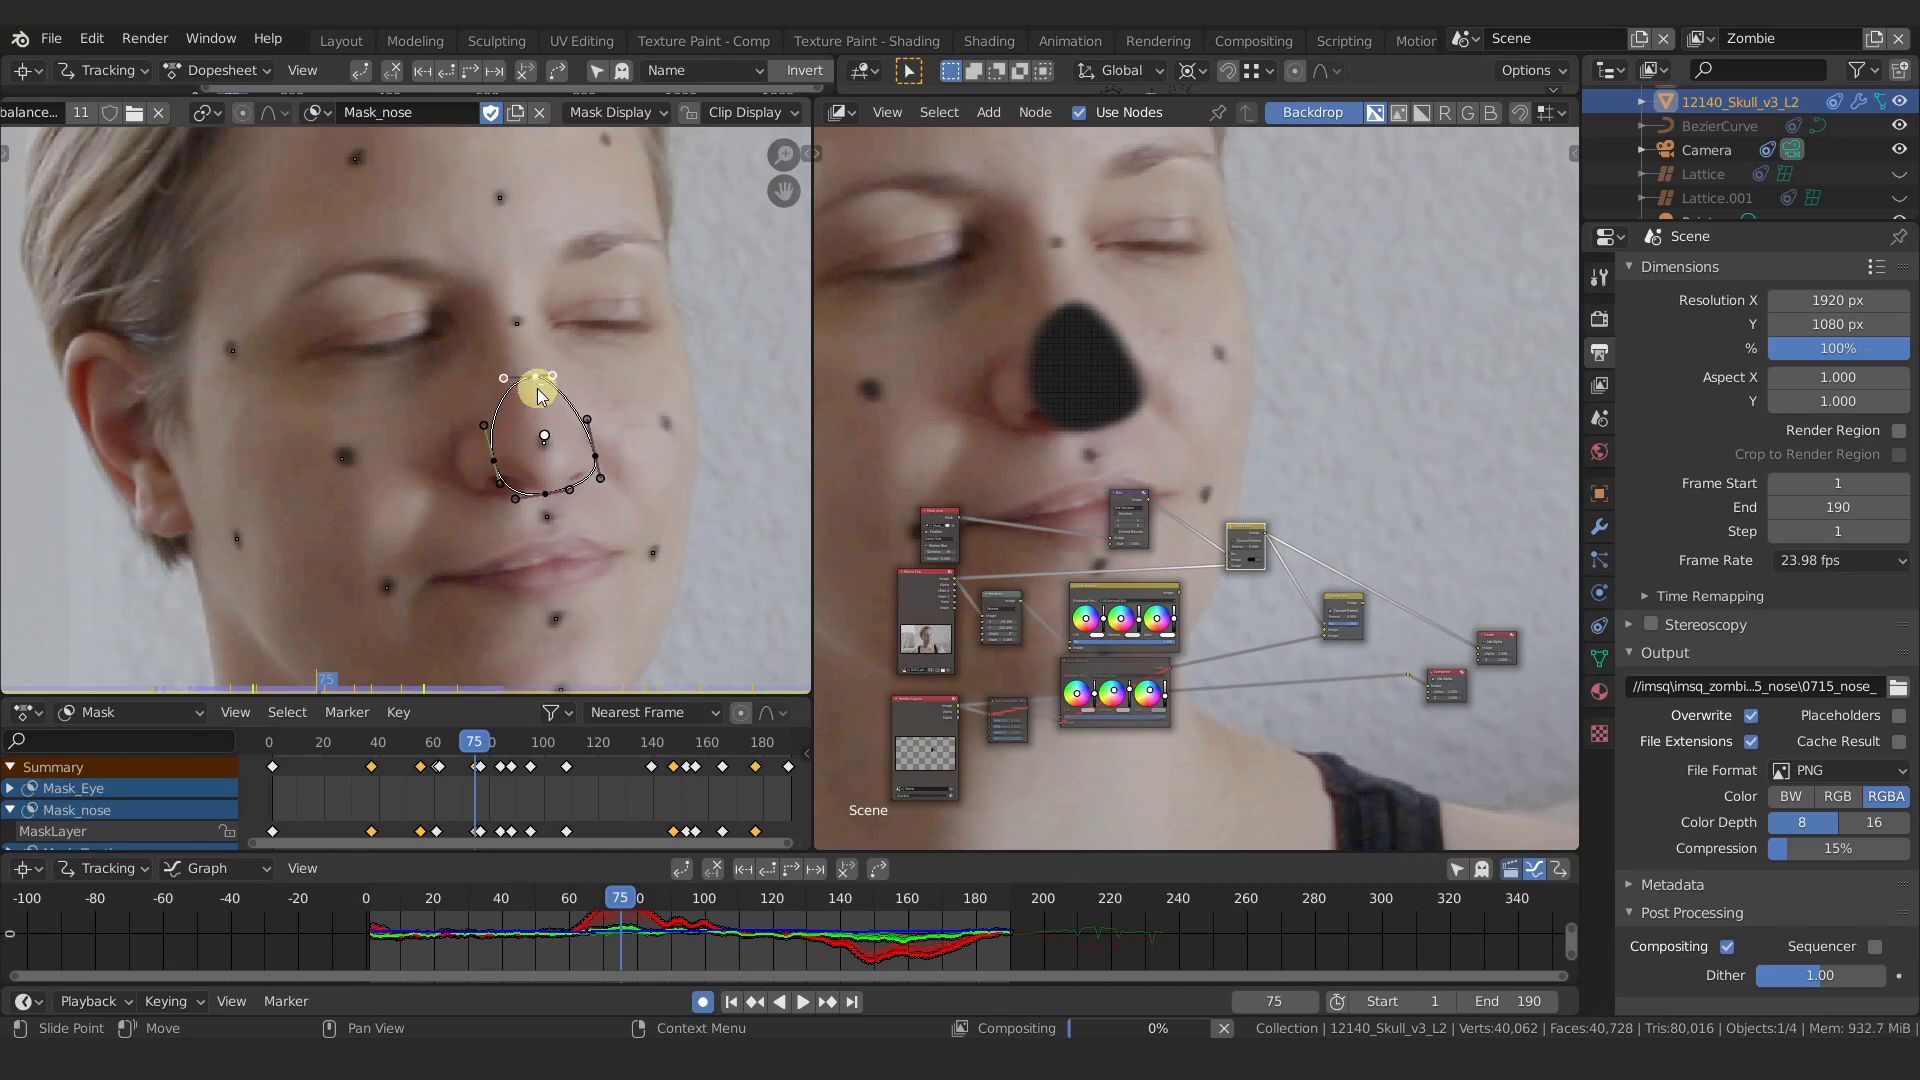Adjust resolution percentage 100% slider
1920x1080 pixels.
point(1839,349)
